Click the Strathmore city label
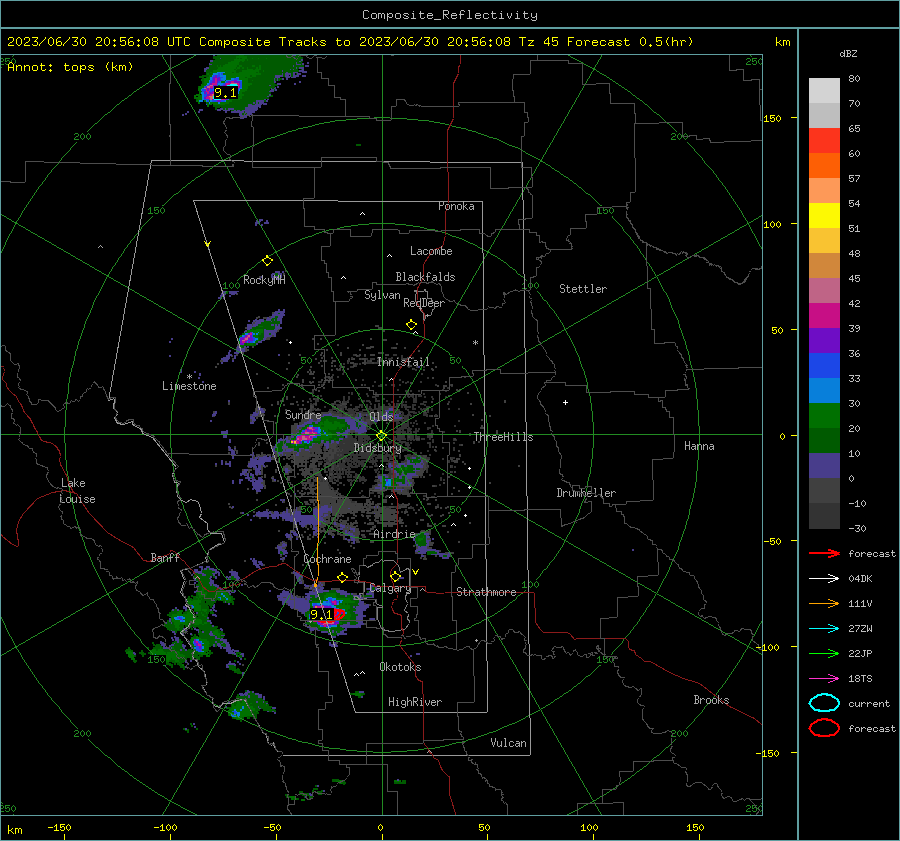This screenshot has height=841, width=900. pos(487,592)
